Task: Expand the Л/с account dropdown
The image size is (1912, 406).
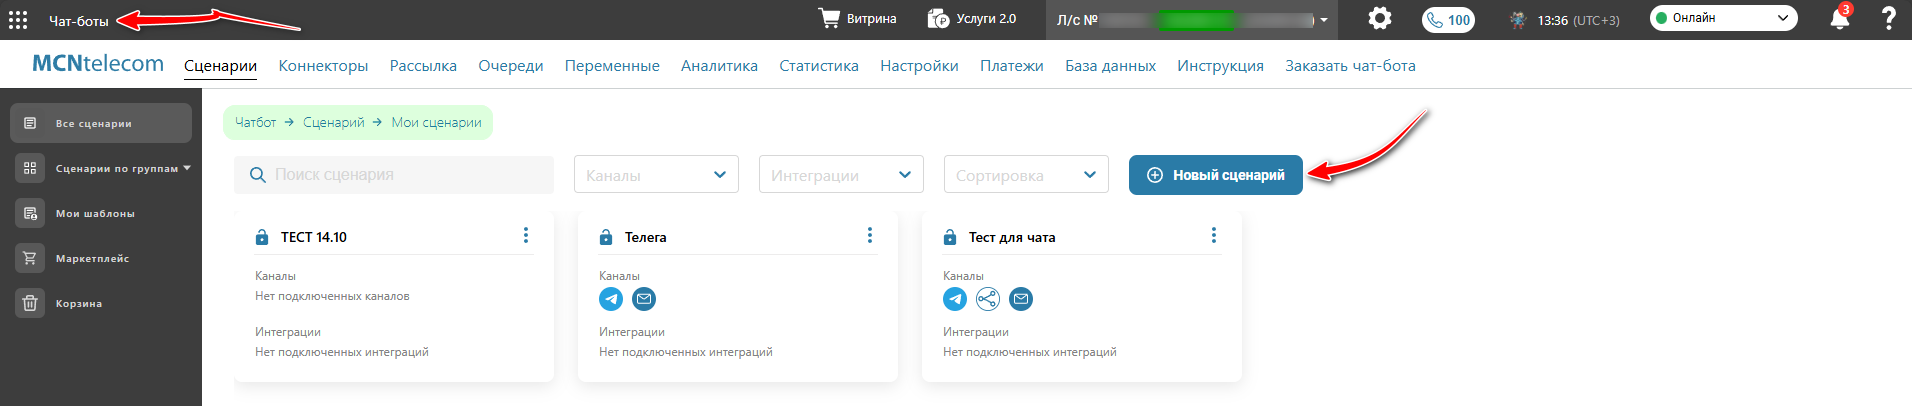Action: [x=1323, y=20]
